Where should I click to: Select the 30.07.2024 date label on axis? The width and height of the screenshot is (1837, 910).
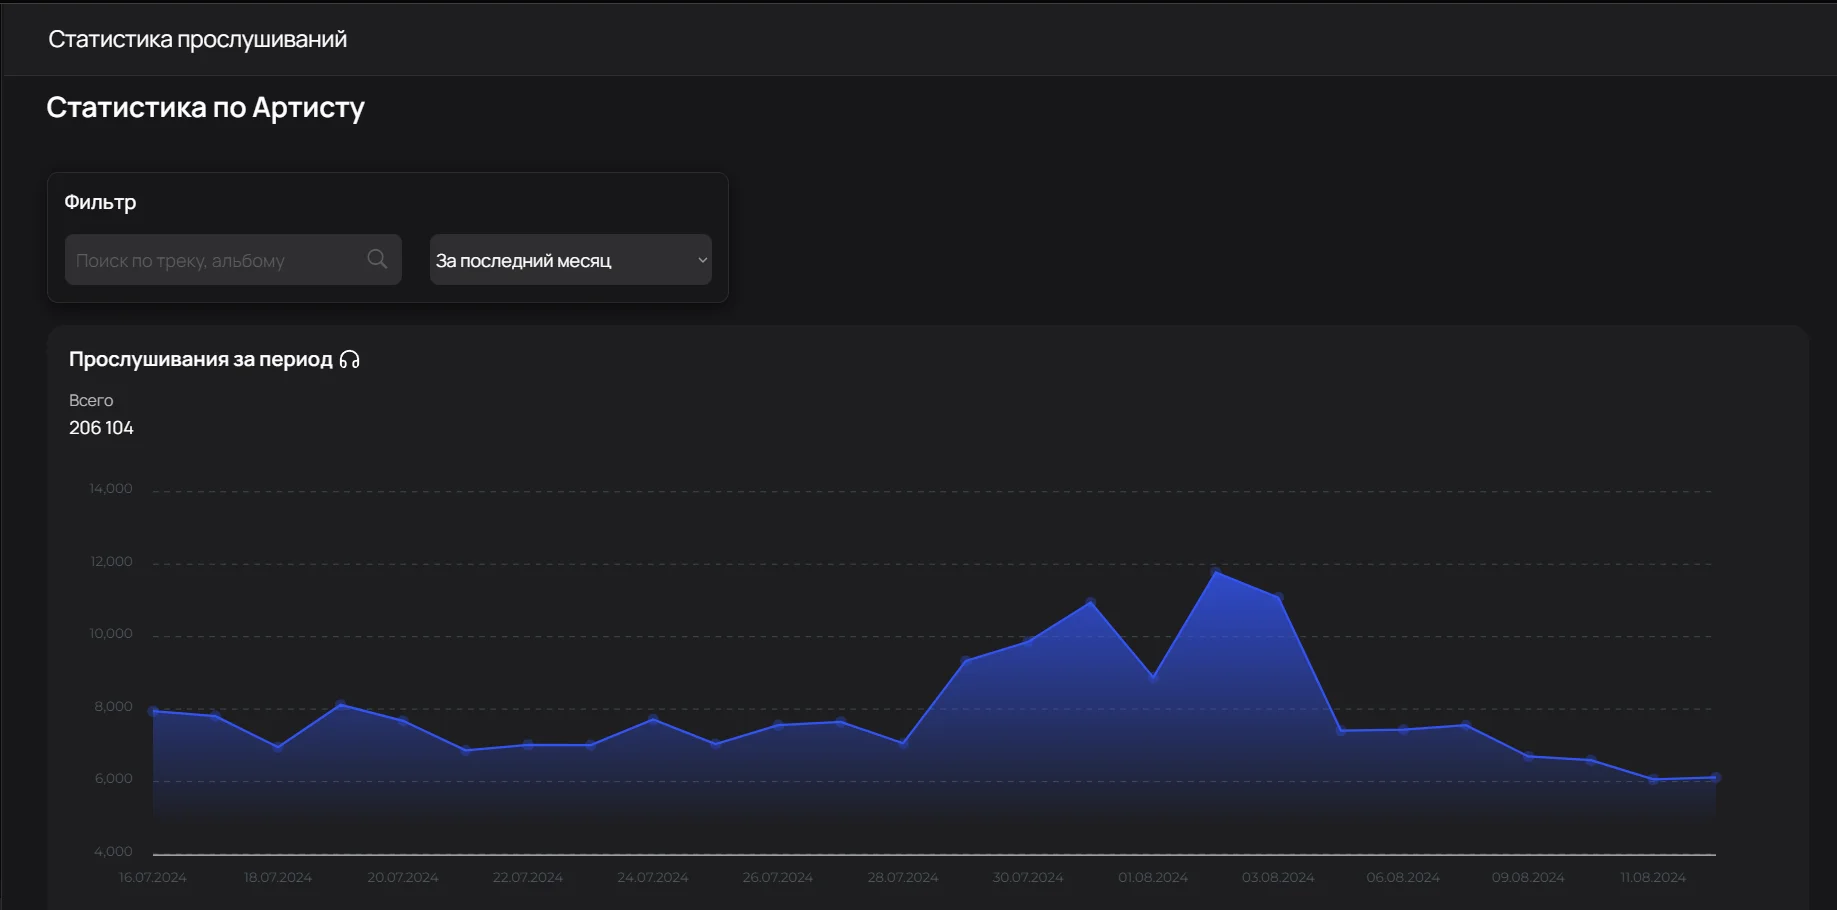point(1027,877)
